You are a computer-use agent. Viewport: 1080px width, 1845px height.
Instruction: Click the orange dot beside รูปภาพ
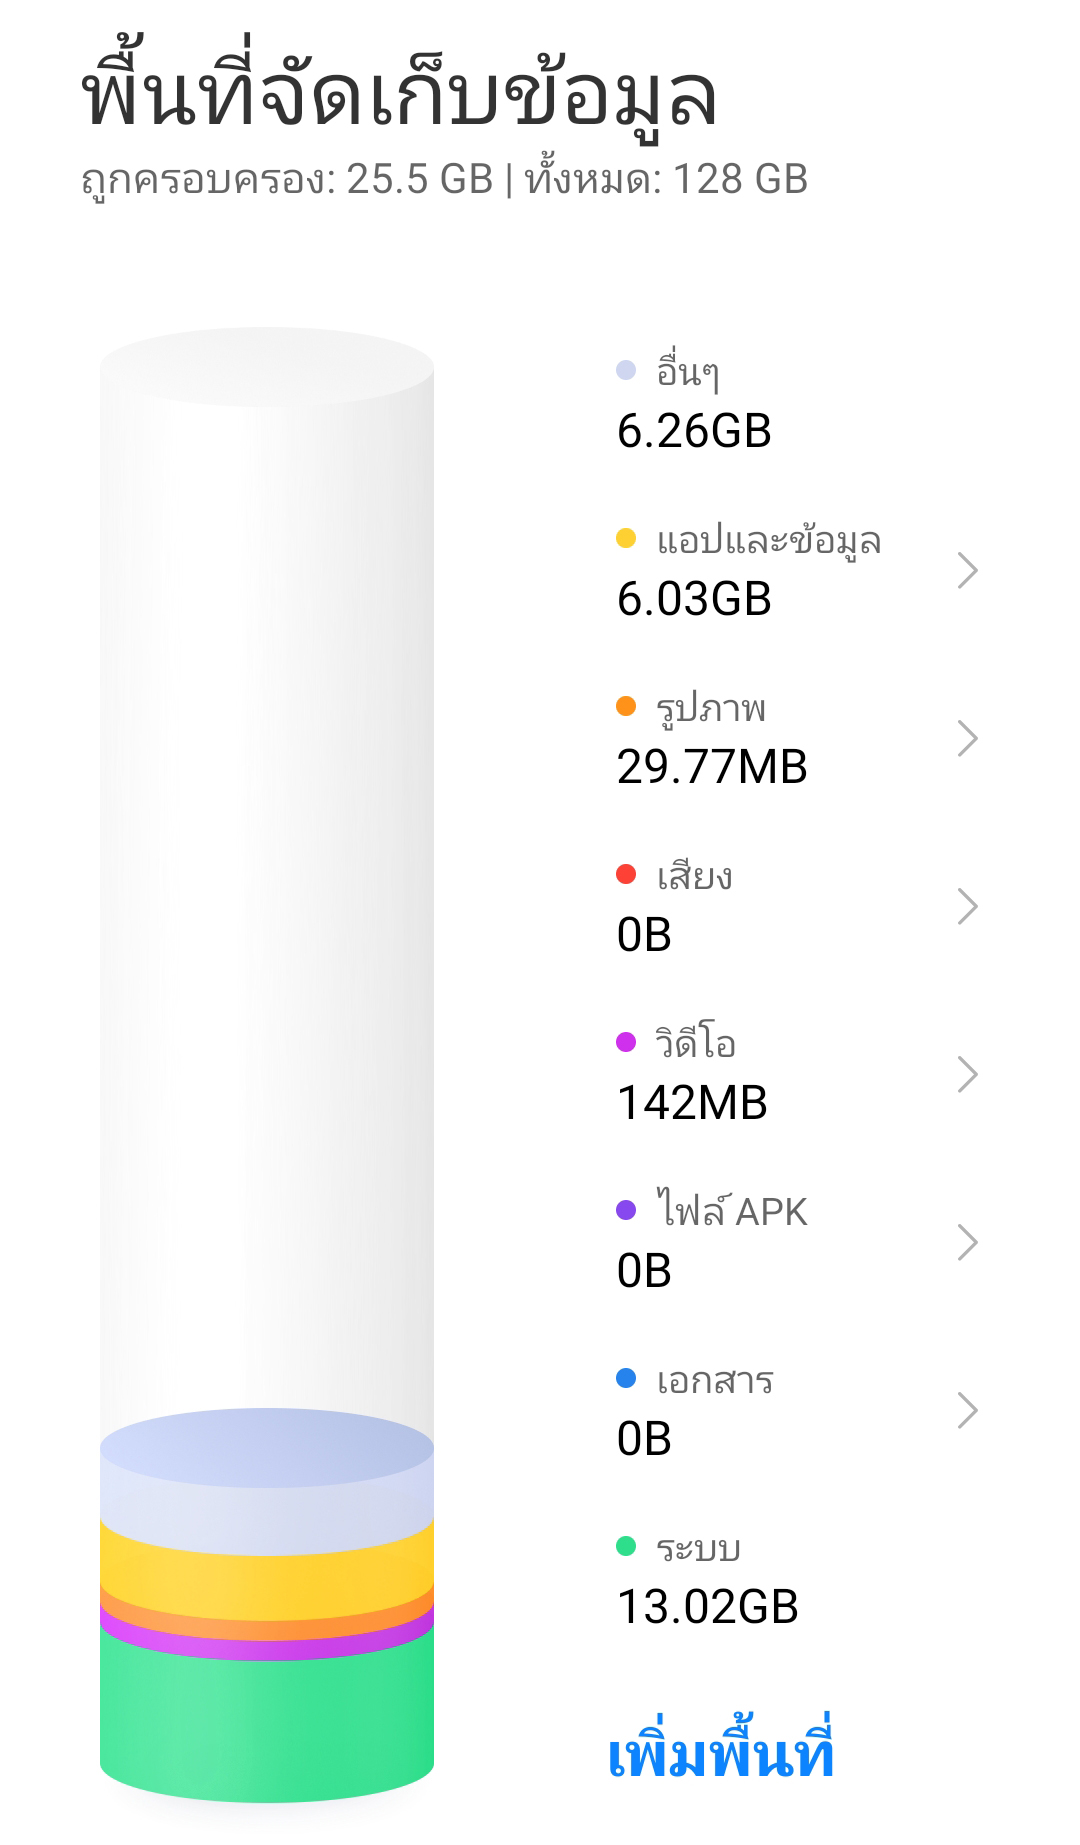pyautogui.click(x=626, y=706)
